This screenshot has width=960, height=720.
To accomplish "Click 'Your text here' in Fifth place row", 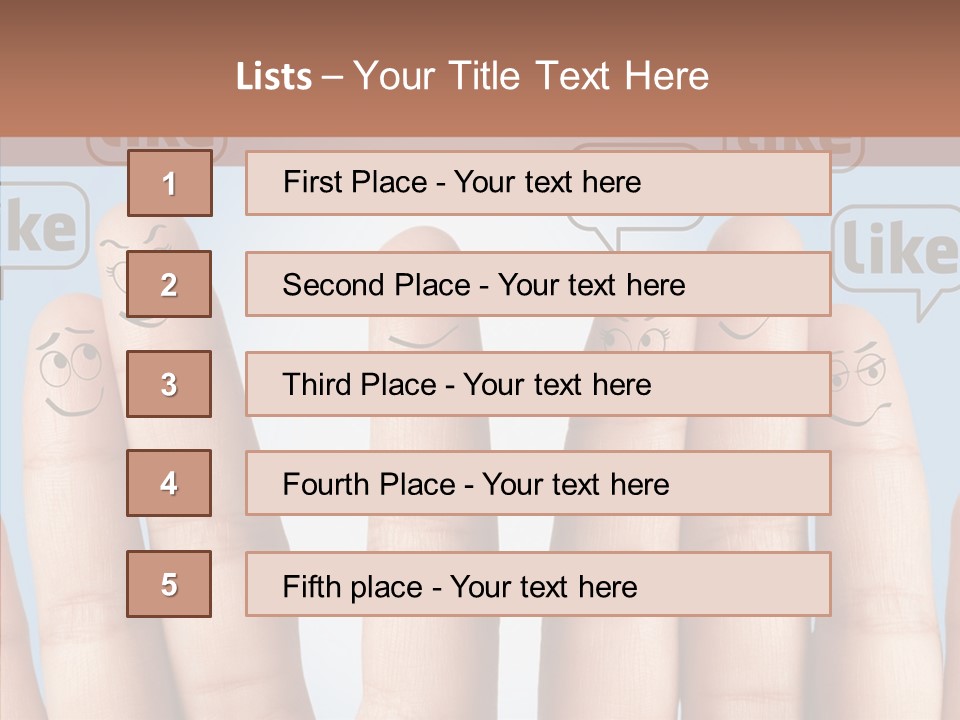I will [x=544, y=587].
